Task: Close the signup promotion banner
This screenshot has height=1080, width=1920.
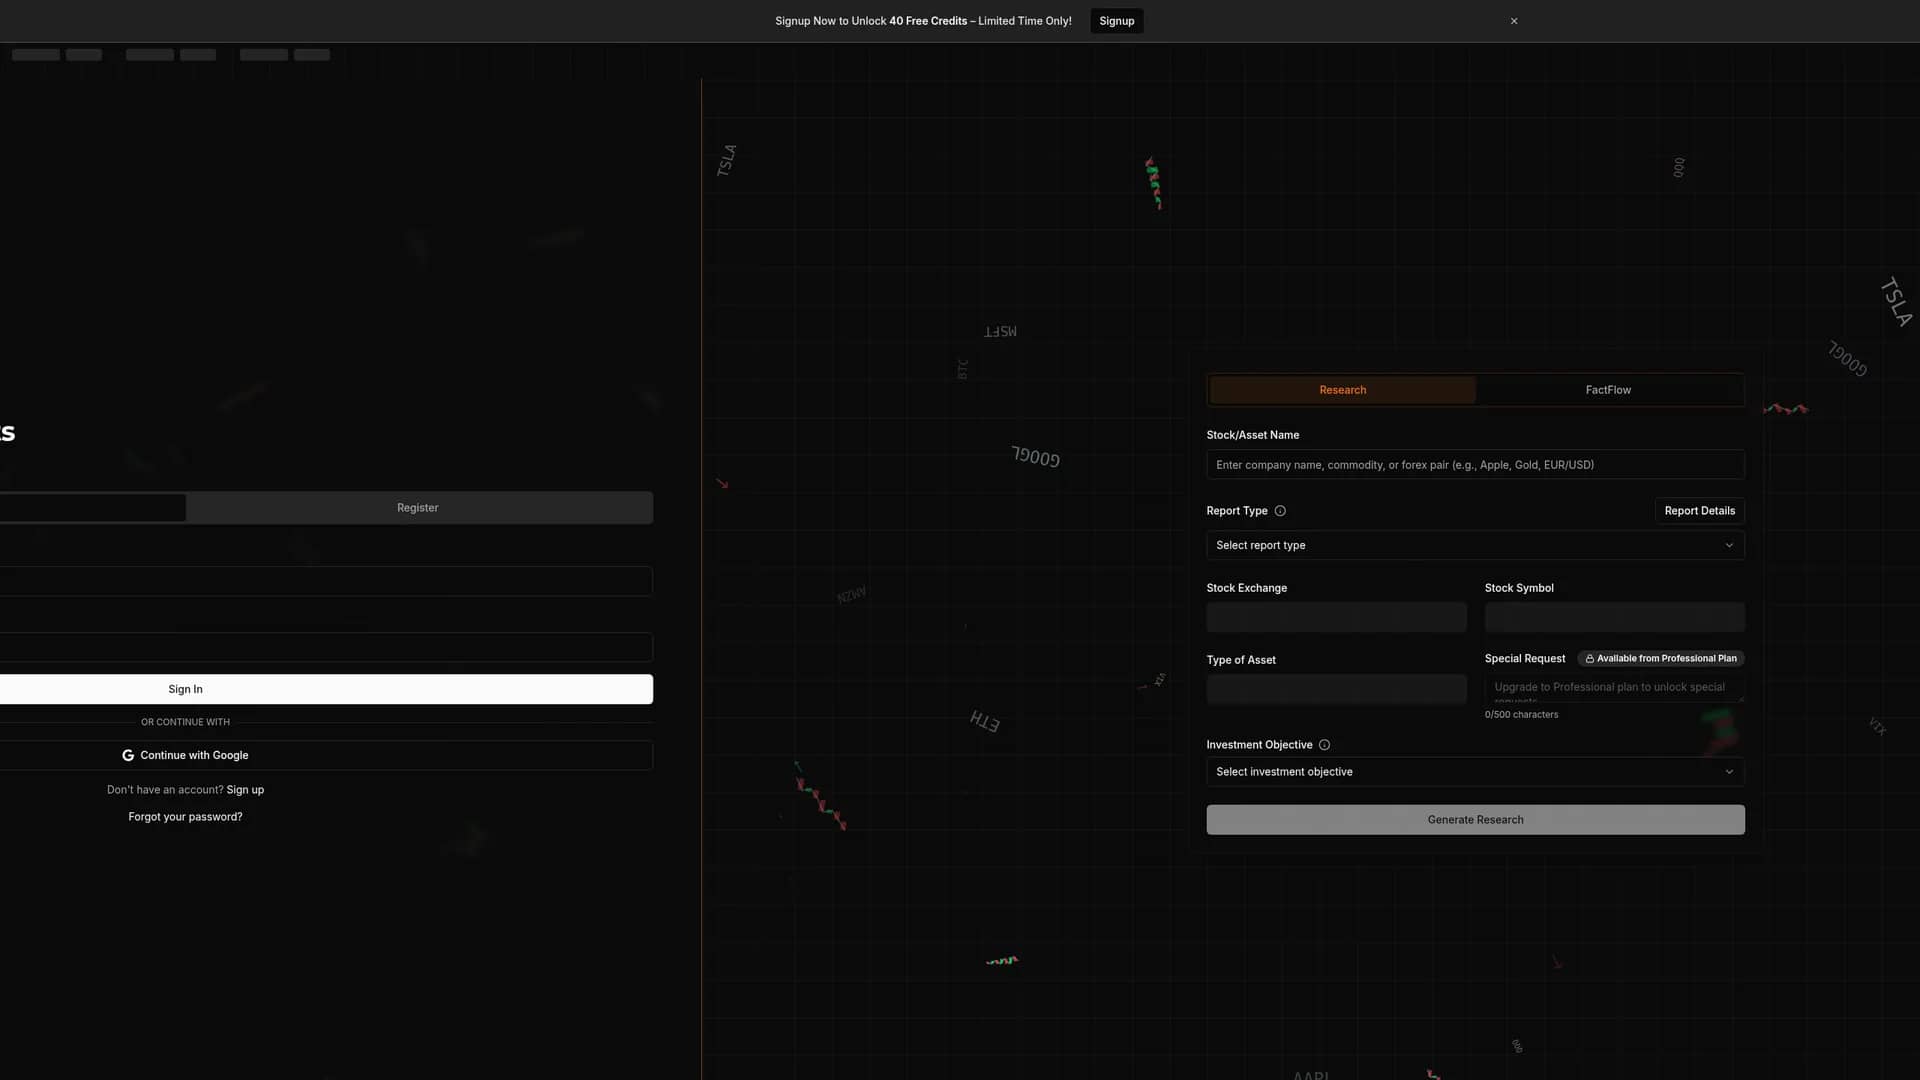Action: point(1514,21)
